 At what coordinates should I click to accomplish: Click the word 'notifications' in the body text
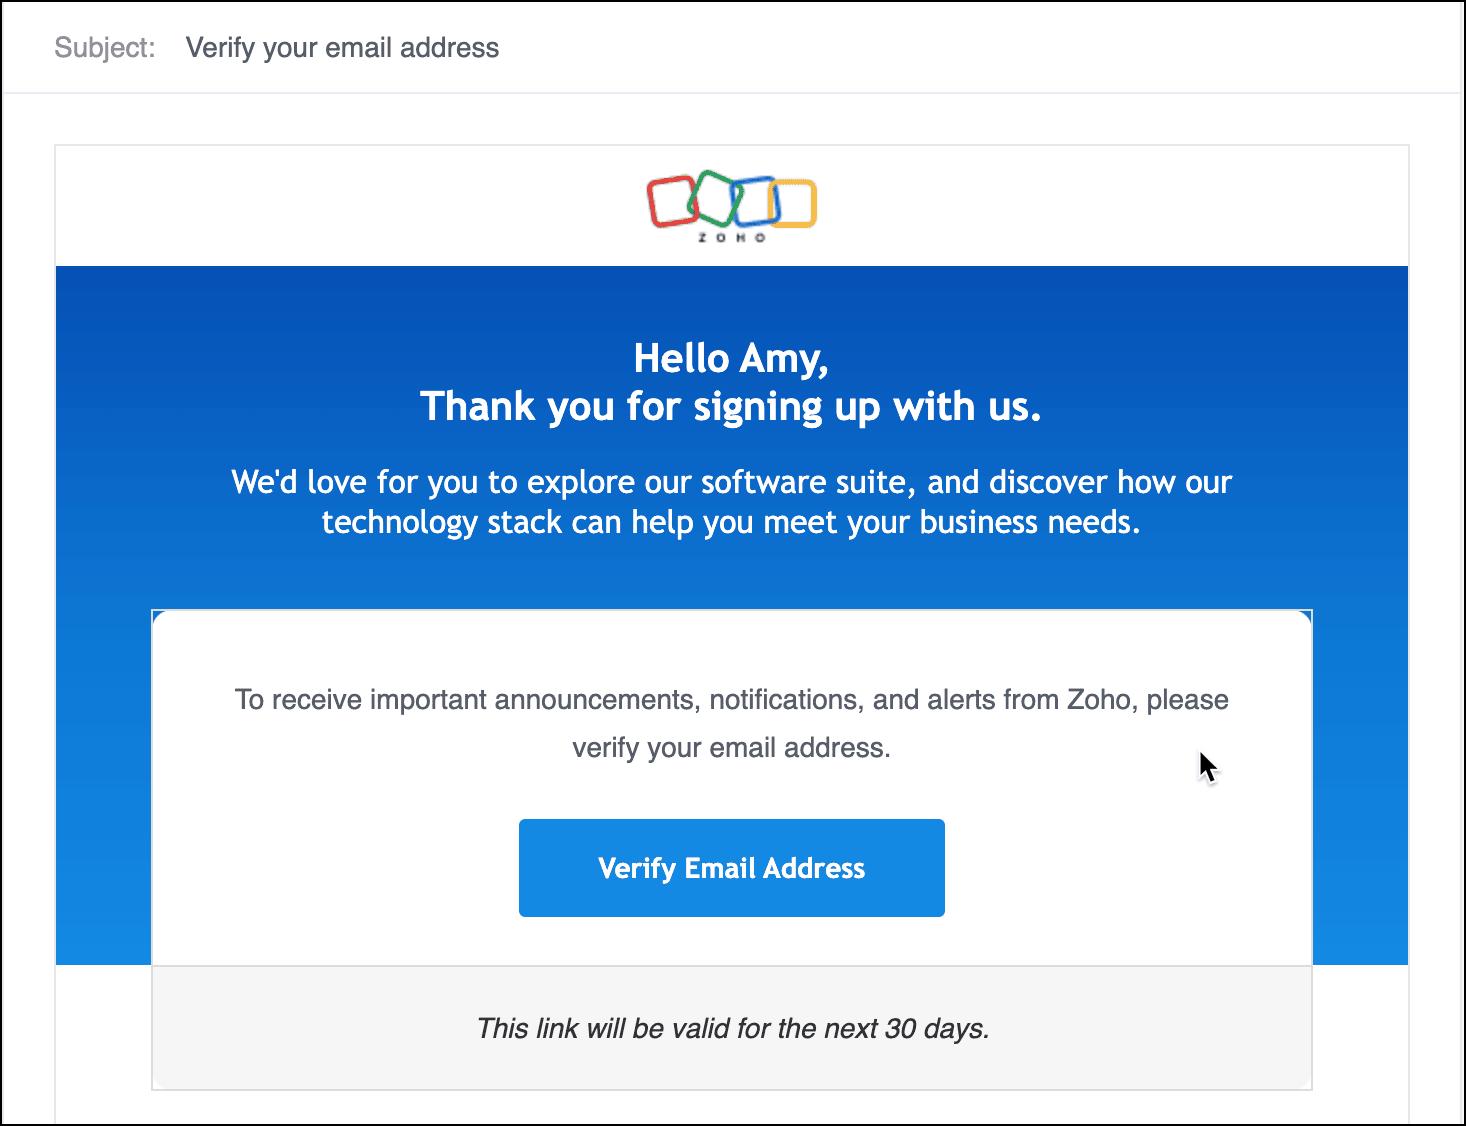coord(785,699)
